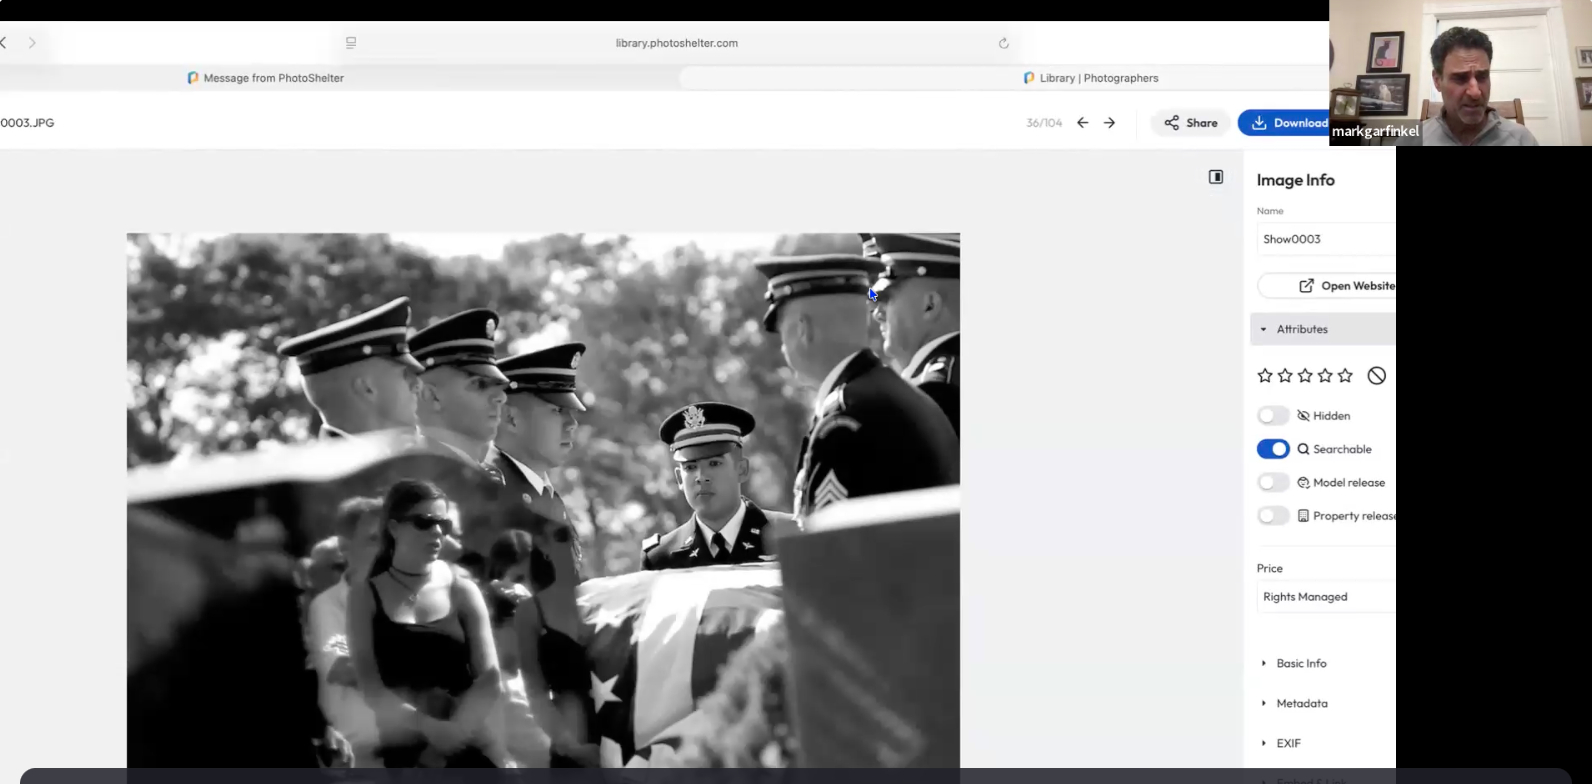Clear rating with the circle-slash icon
This screenshot has height=784, width=1592.
click(1377, 376)
